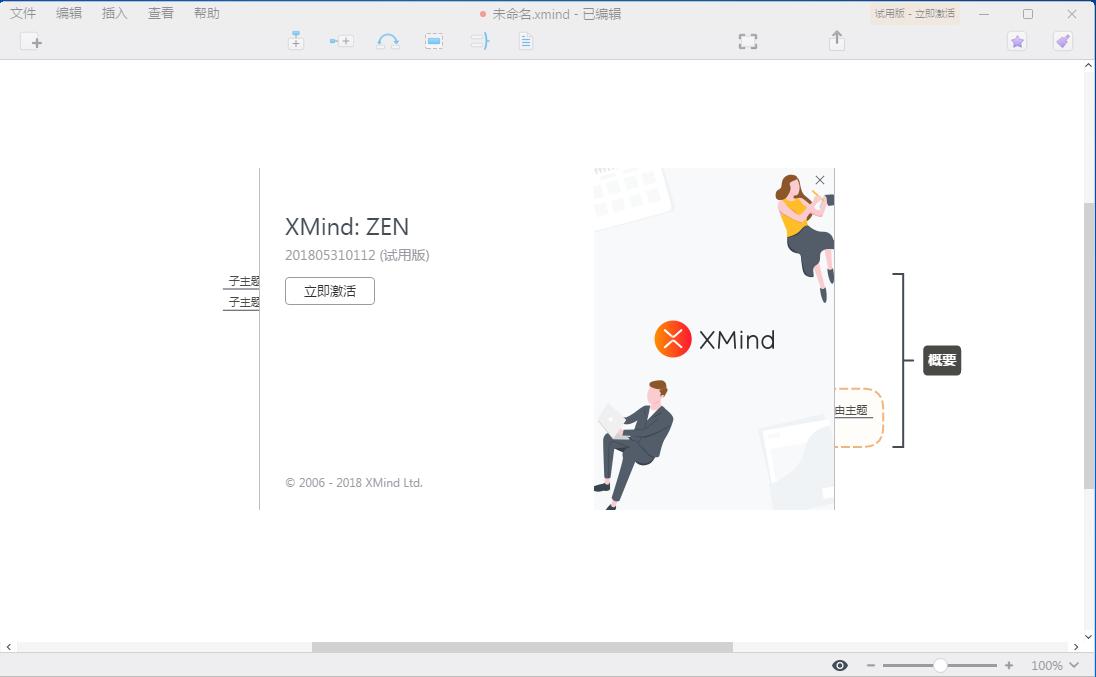
Task: Add a relationship curved arrow
Action: (x=388, y=41)
